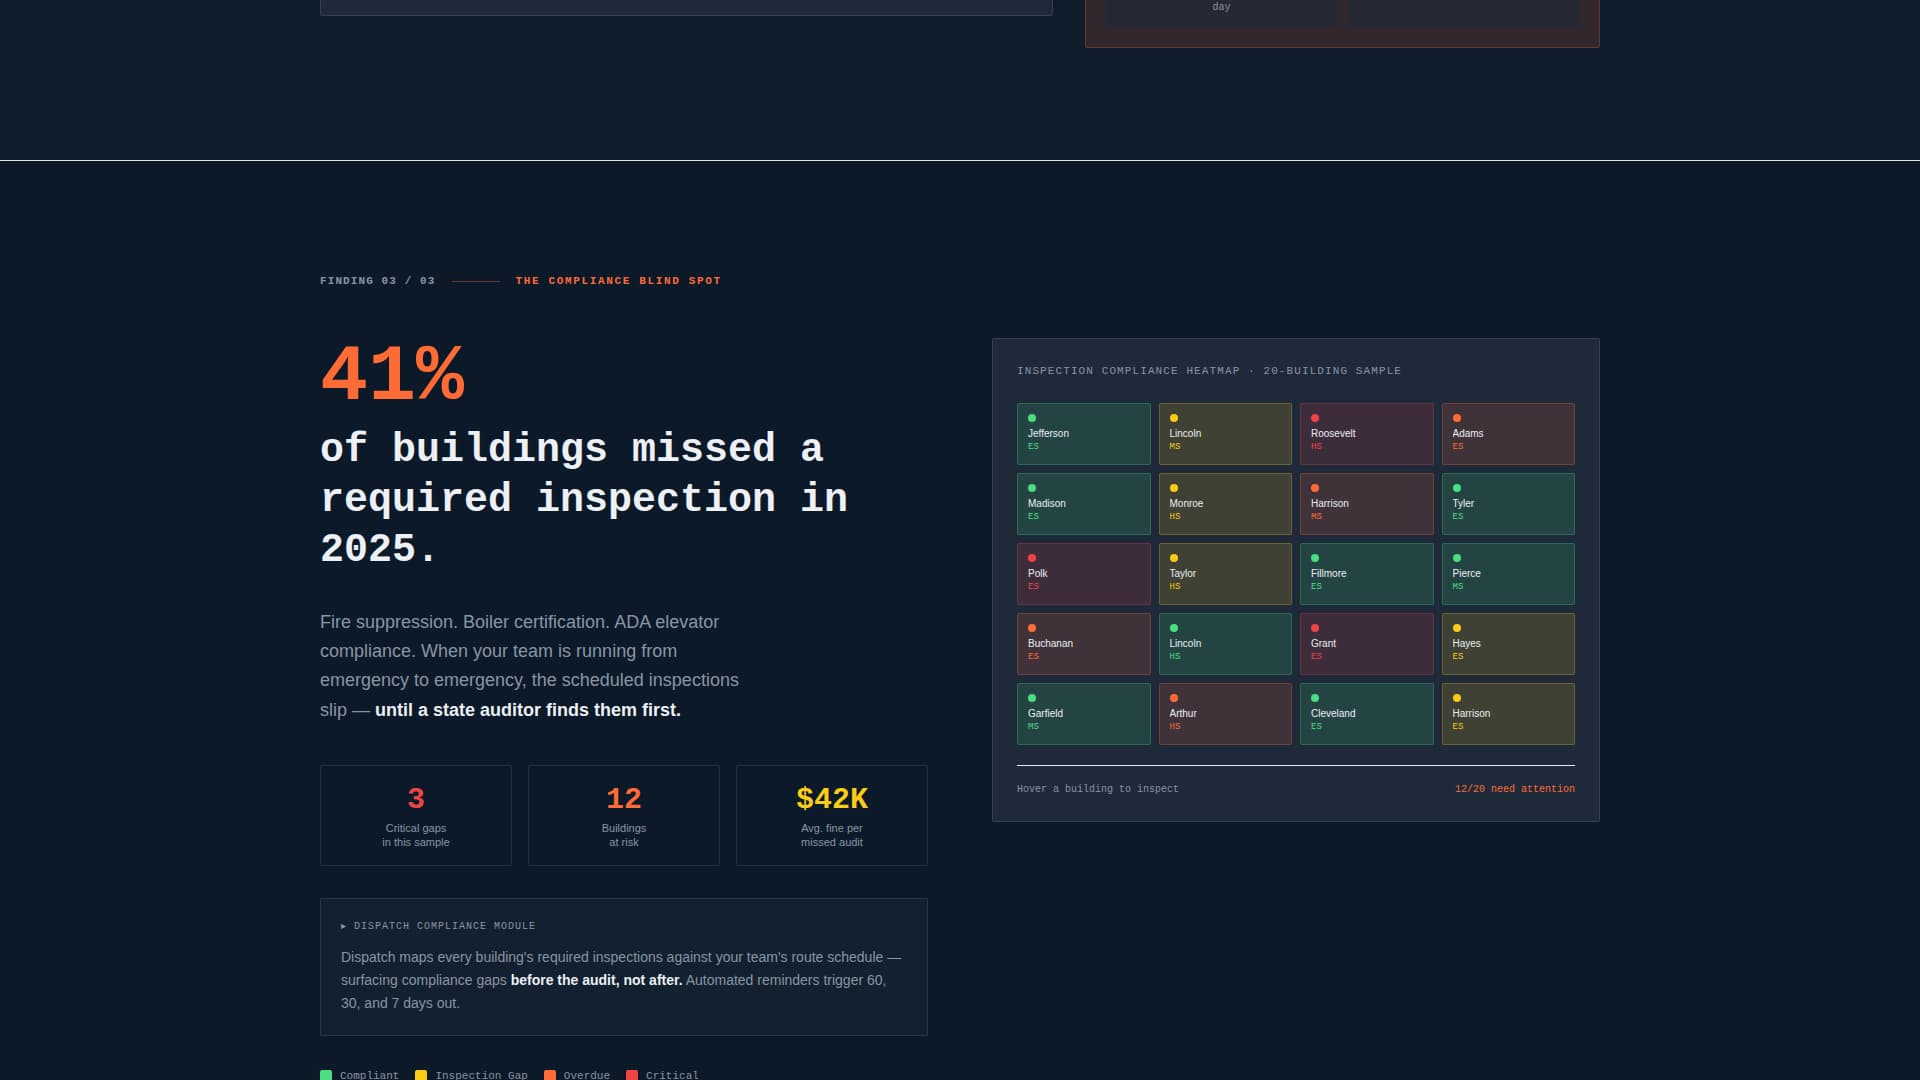The width and height of the screenshot is (1920, 1080).
Task: Click the 'FINDING 03 / 03' label
Action: point(377,281)
